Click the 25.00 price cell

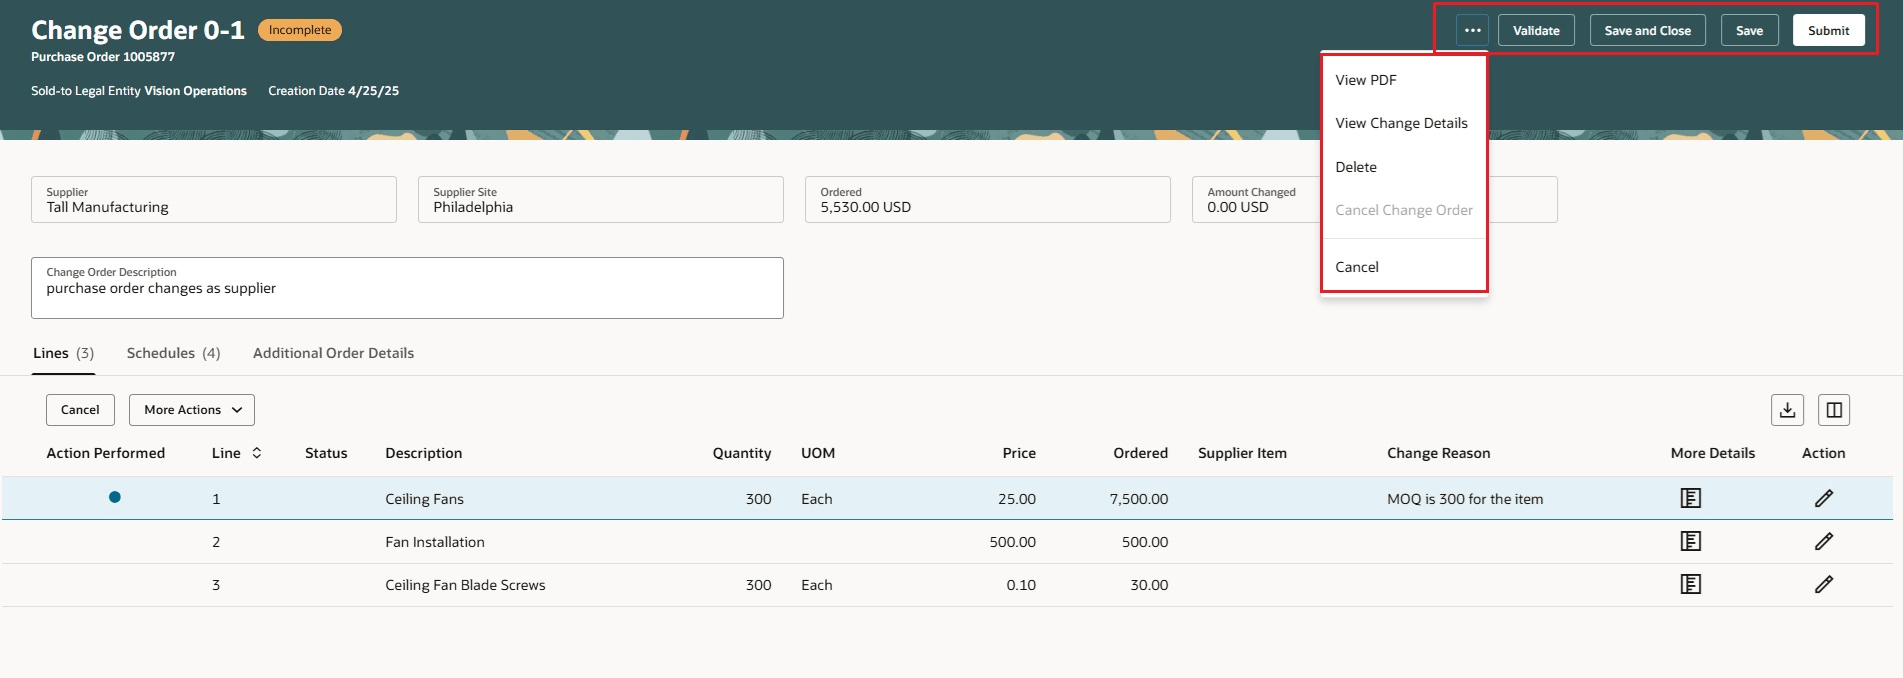coord(1017,499)
